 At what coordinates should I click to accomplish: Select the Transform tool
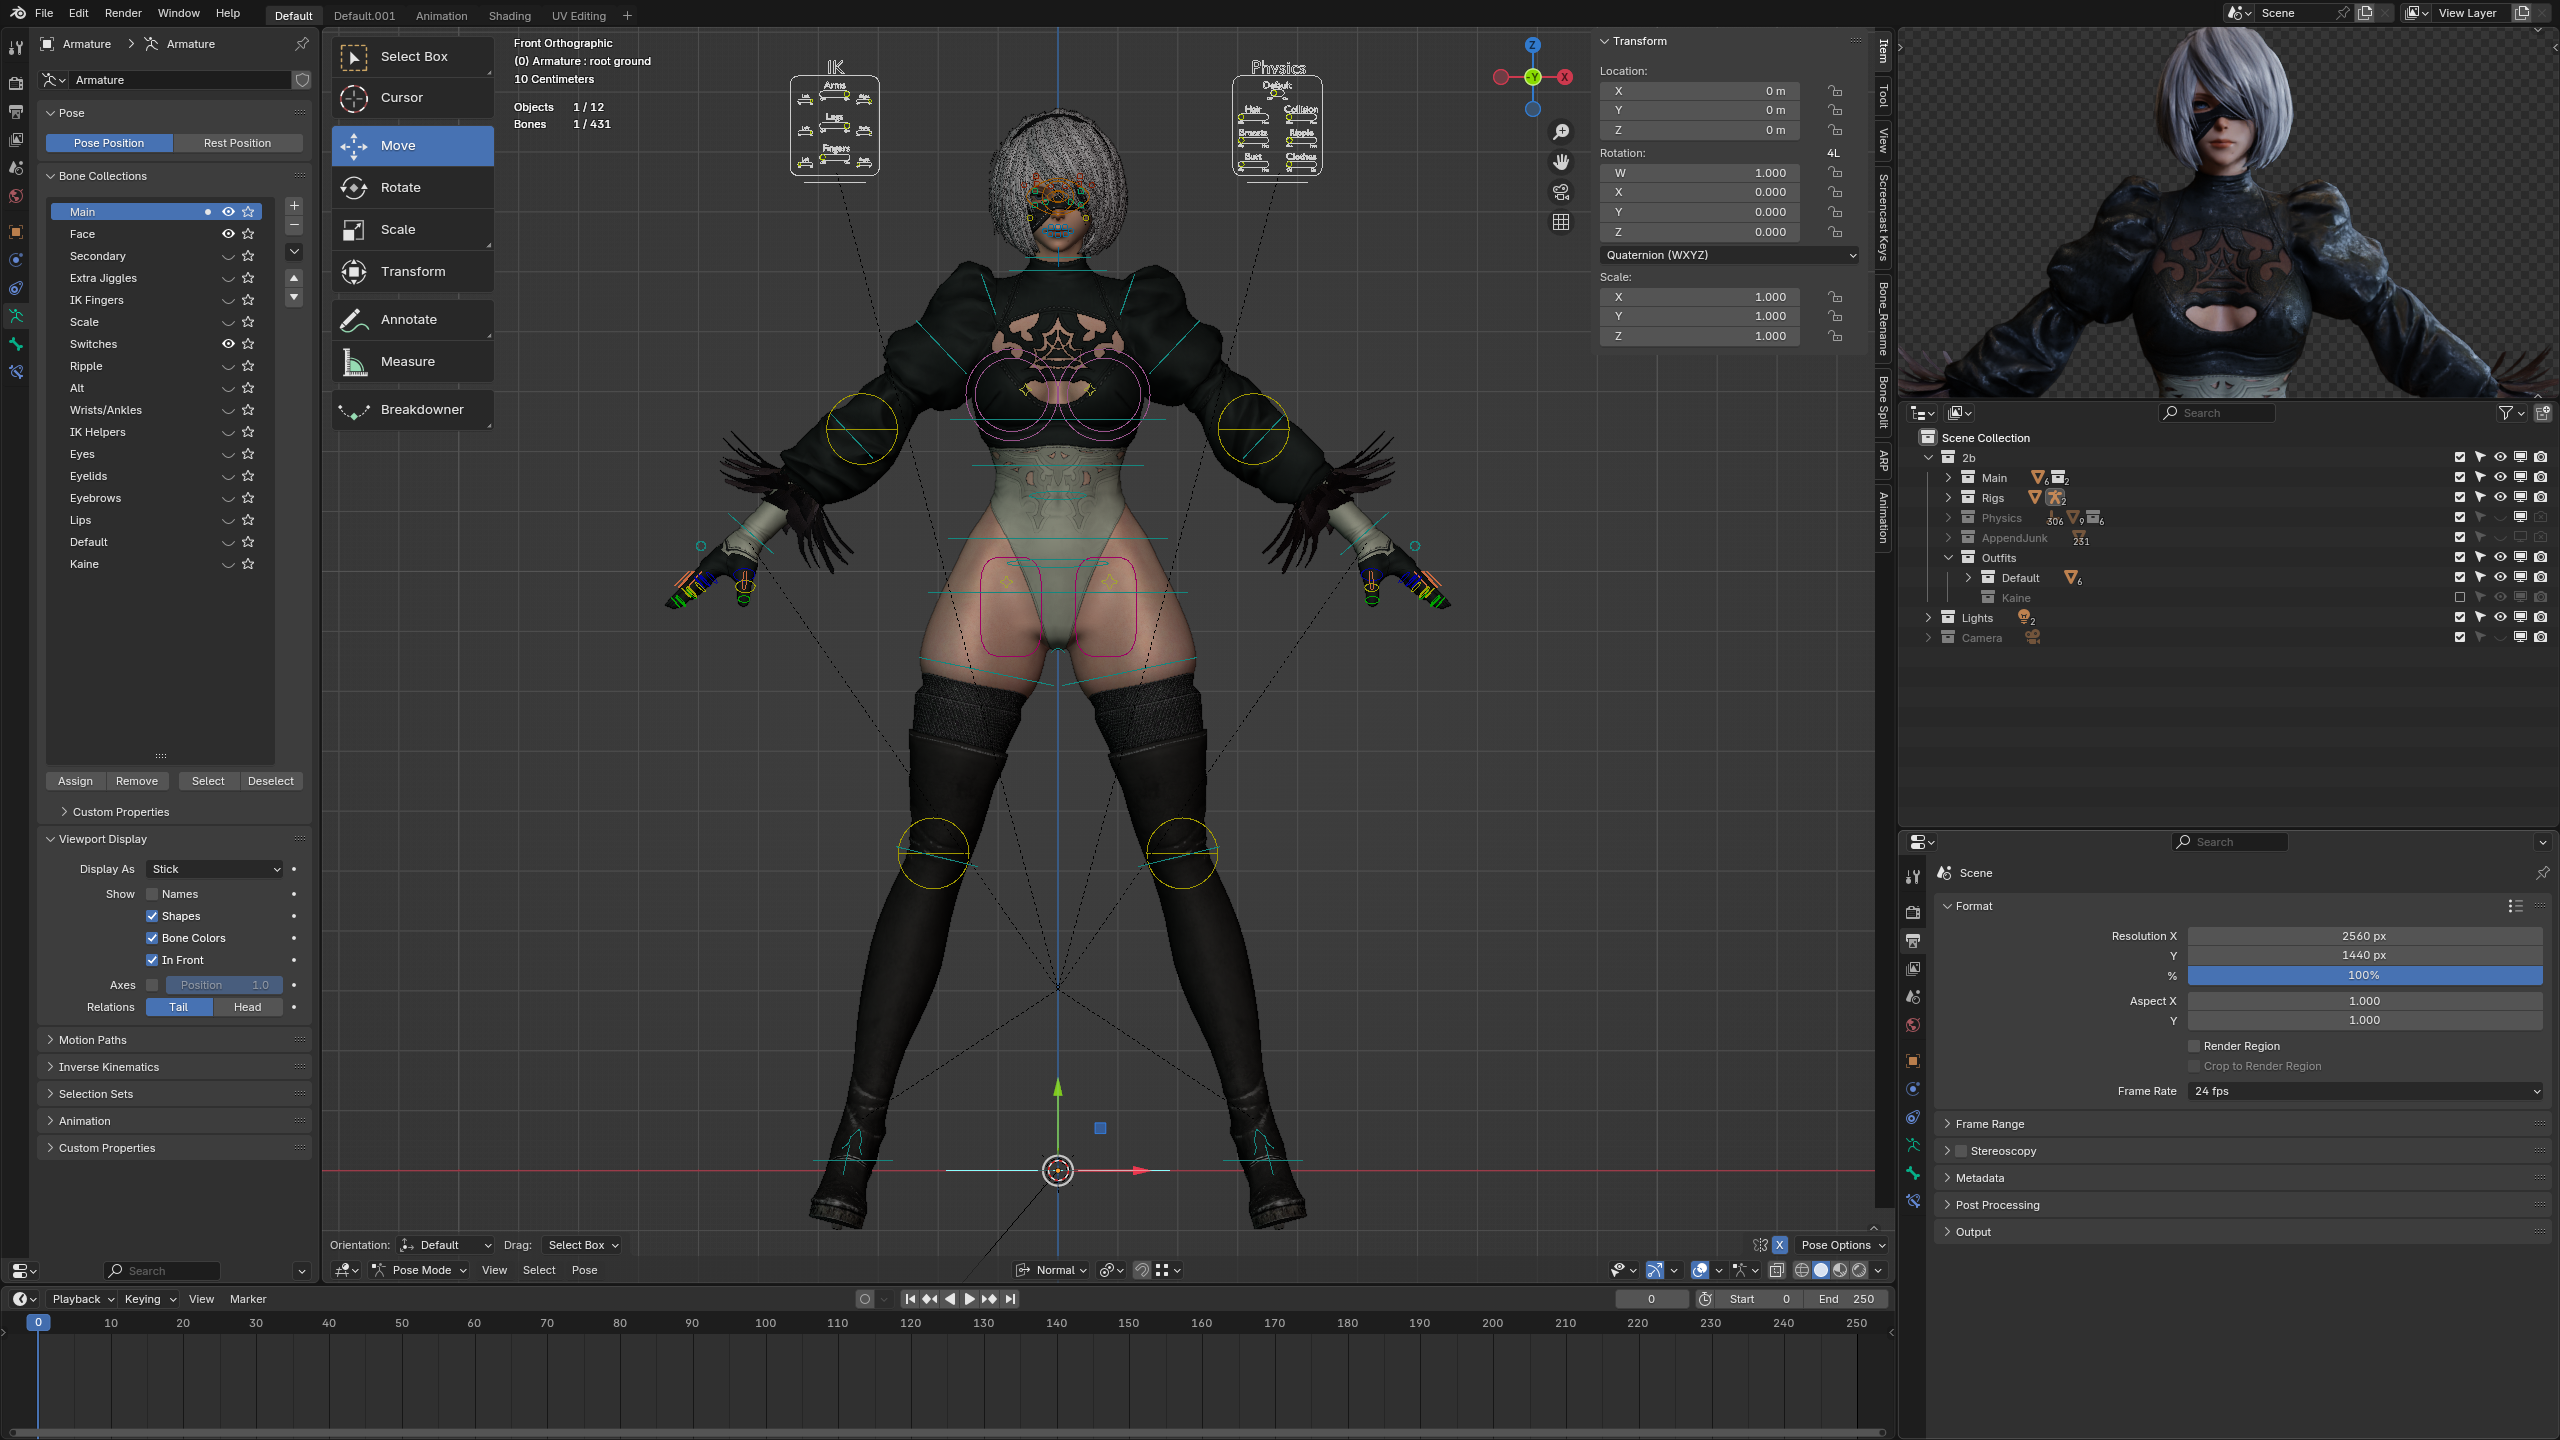412,272
